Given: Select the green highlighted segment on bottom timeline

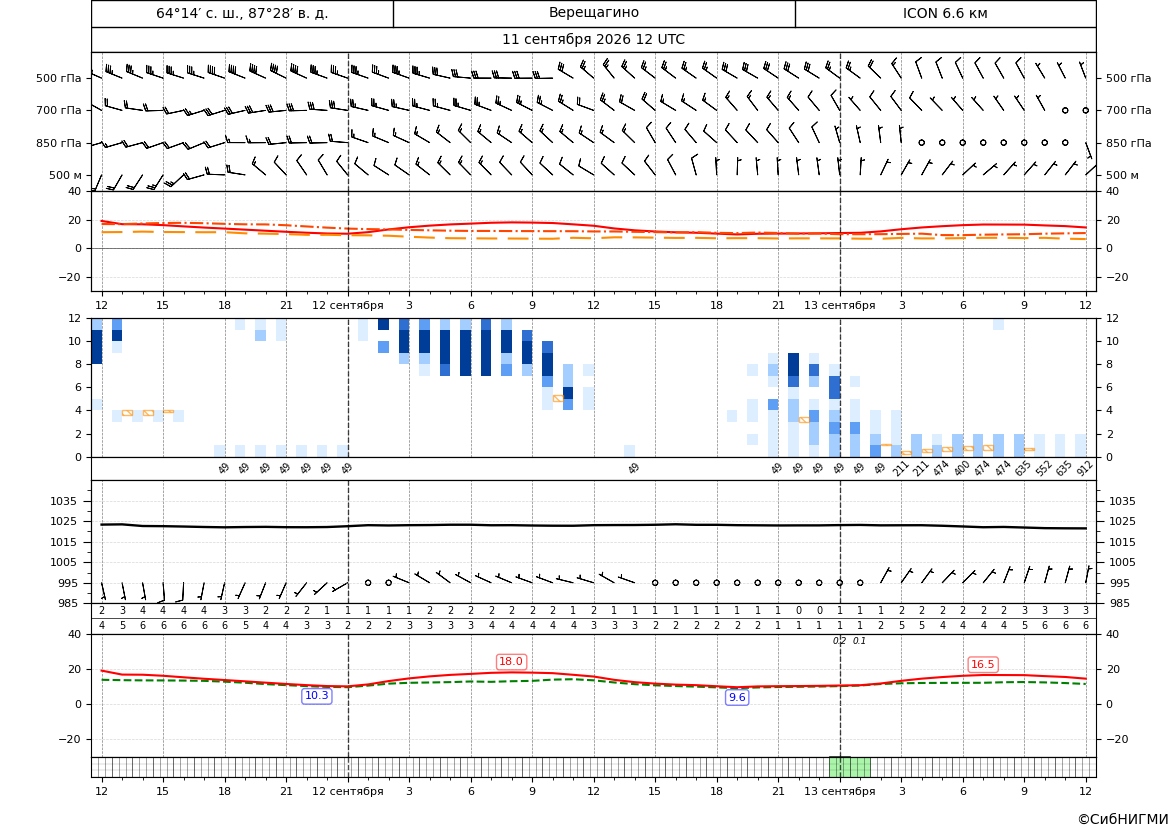Looking at the screenshot, I should (x=850, y=767).
